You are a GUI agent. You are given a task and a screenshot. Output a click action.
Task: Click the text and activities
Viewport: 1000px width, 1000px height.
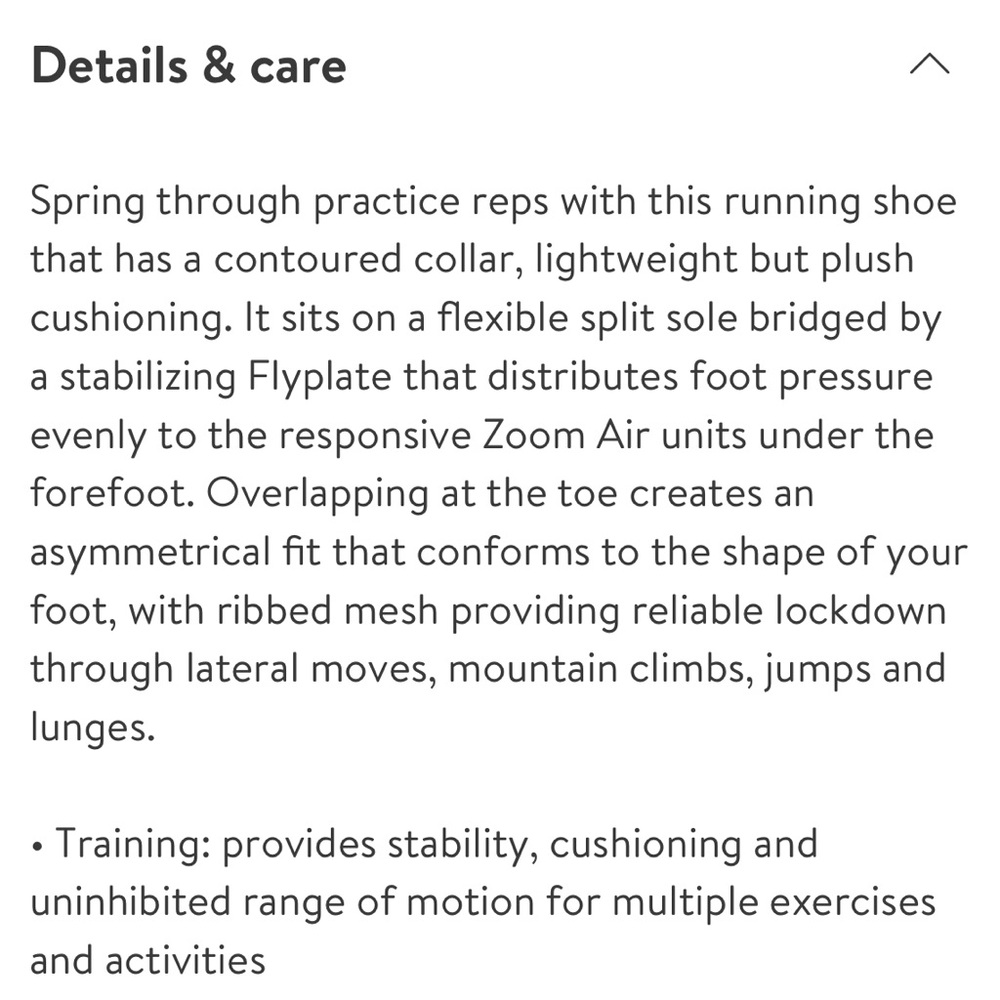coord(148,961)
